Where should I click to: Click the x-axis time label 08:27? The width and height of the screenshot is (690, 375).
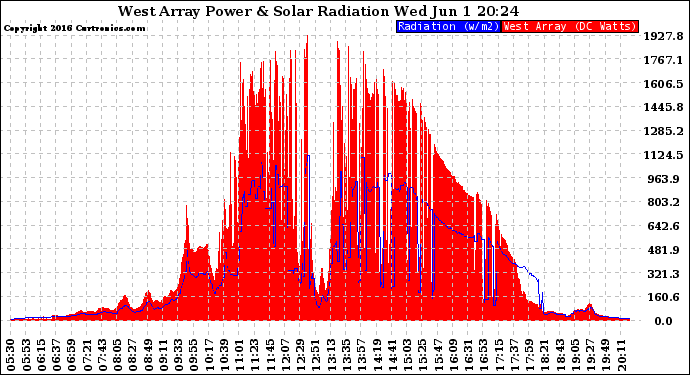tap(133, 355)
